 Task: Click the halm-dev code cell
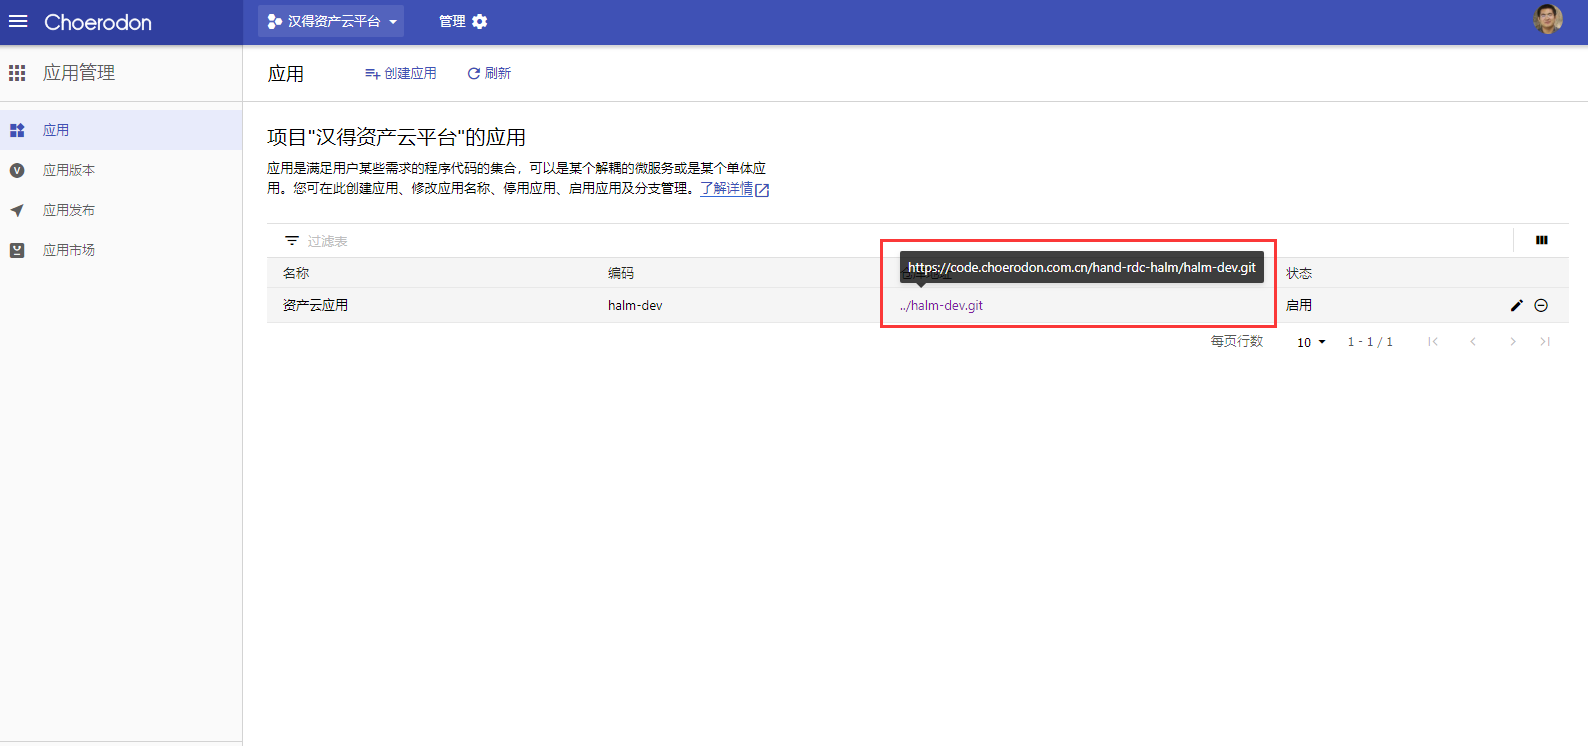point(635,305)
